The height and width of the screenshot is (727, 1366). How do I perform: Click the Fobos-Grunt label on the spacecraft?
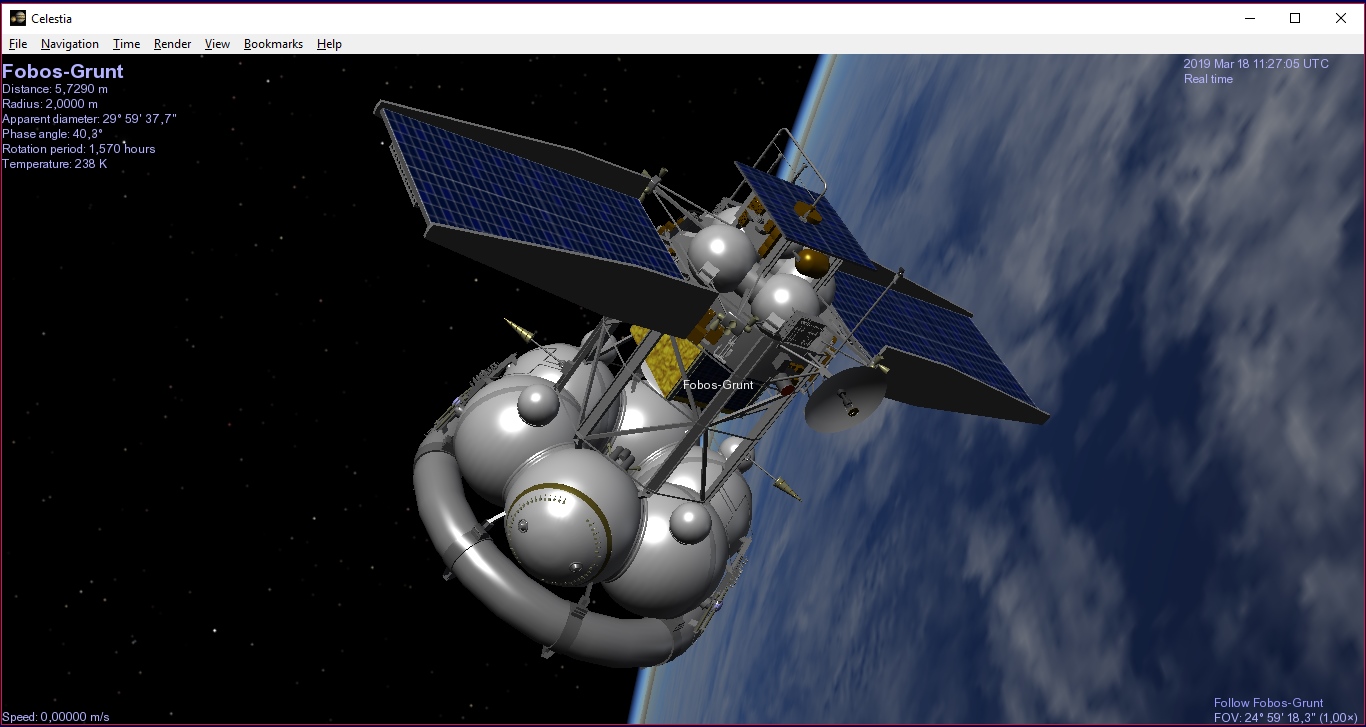coord(718,385)
